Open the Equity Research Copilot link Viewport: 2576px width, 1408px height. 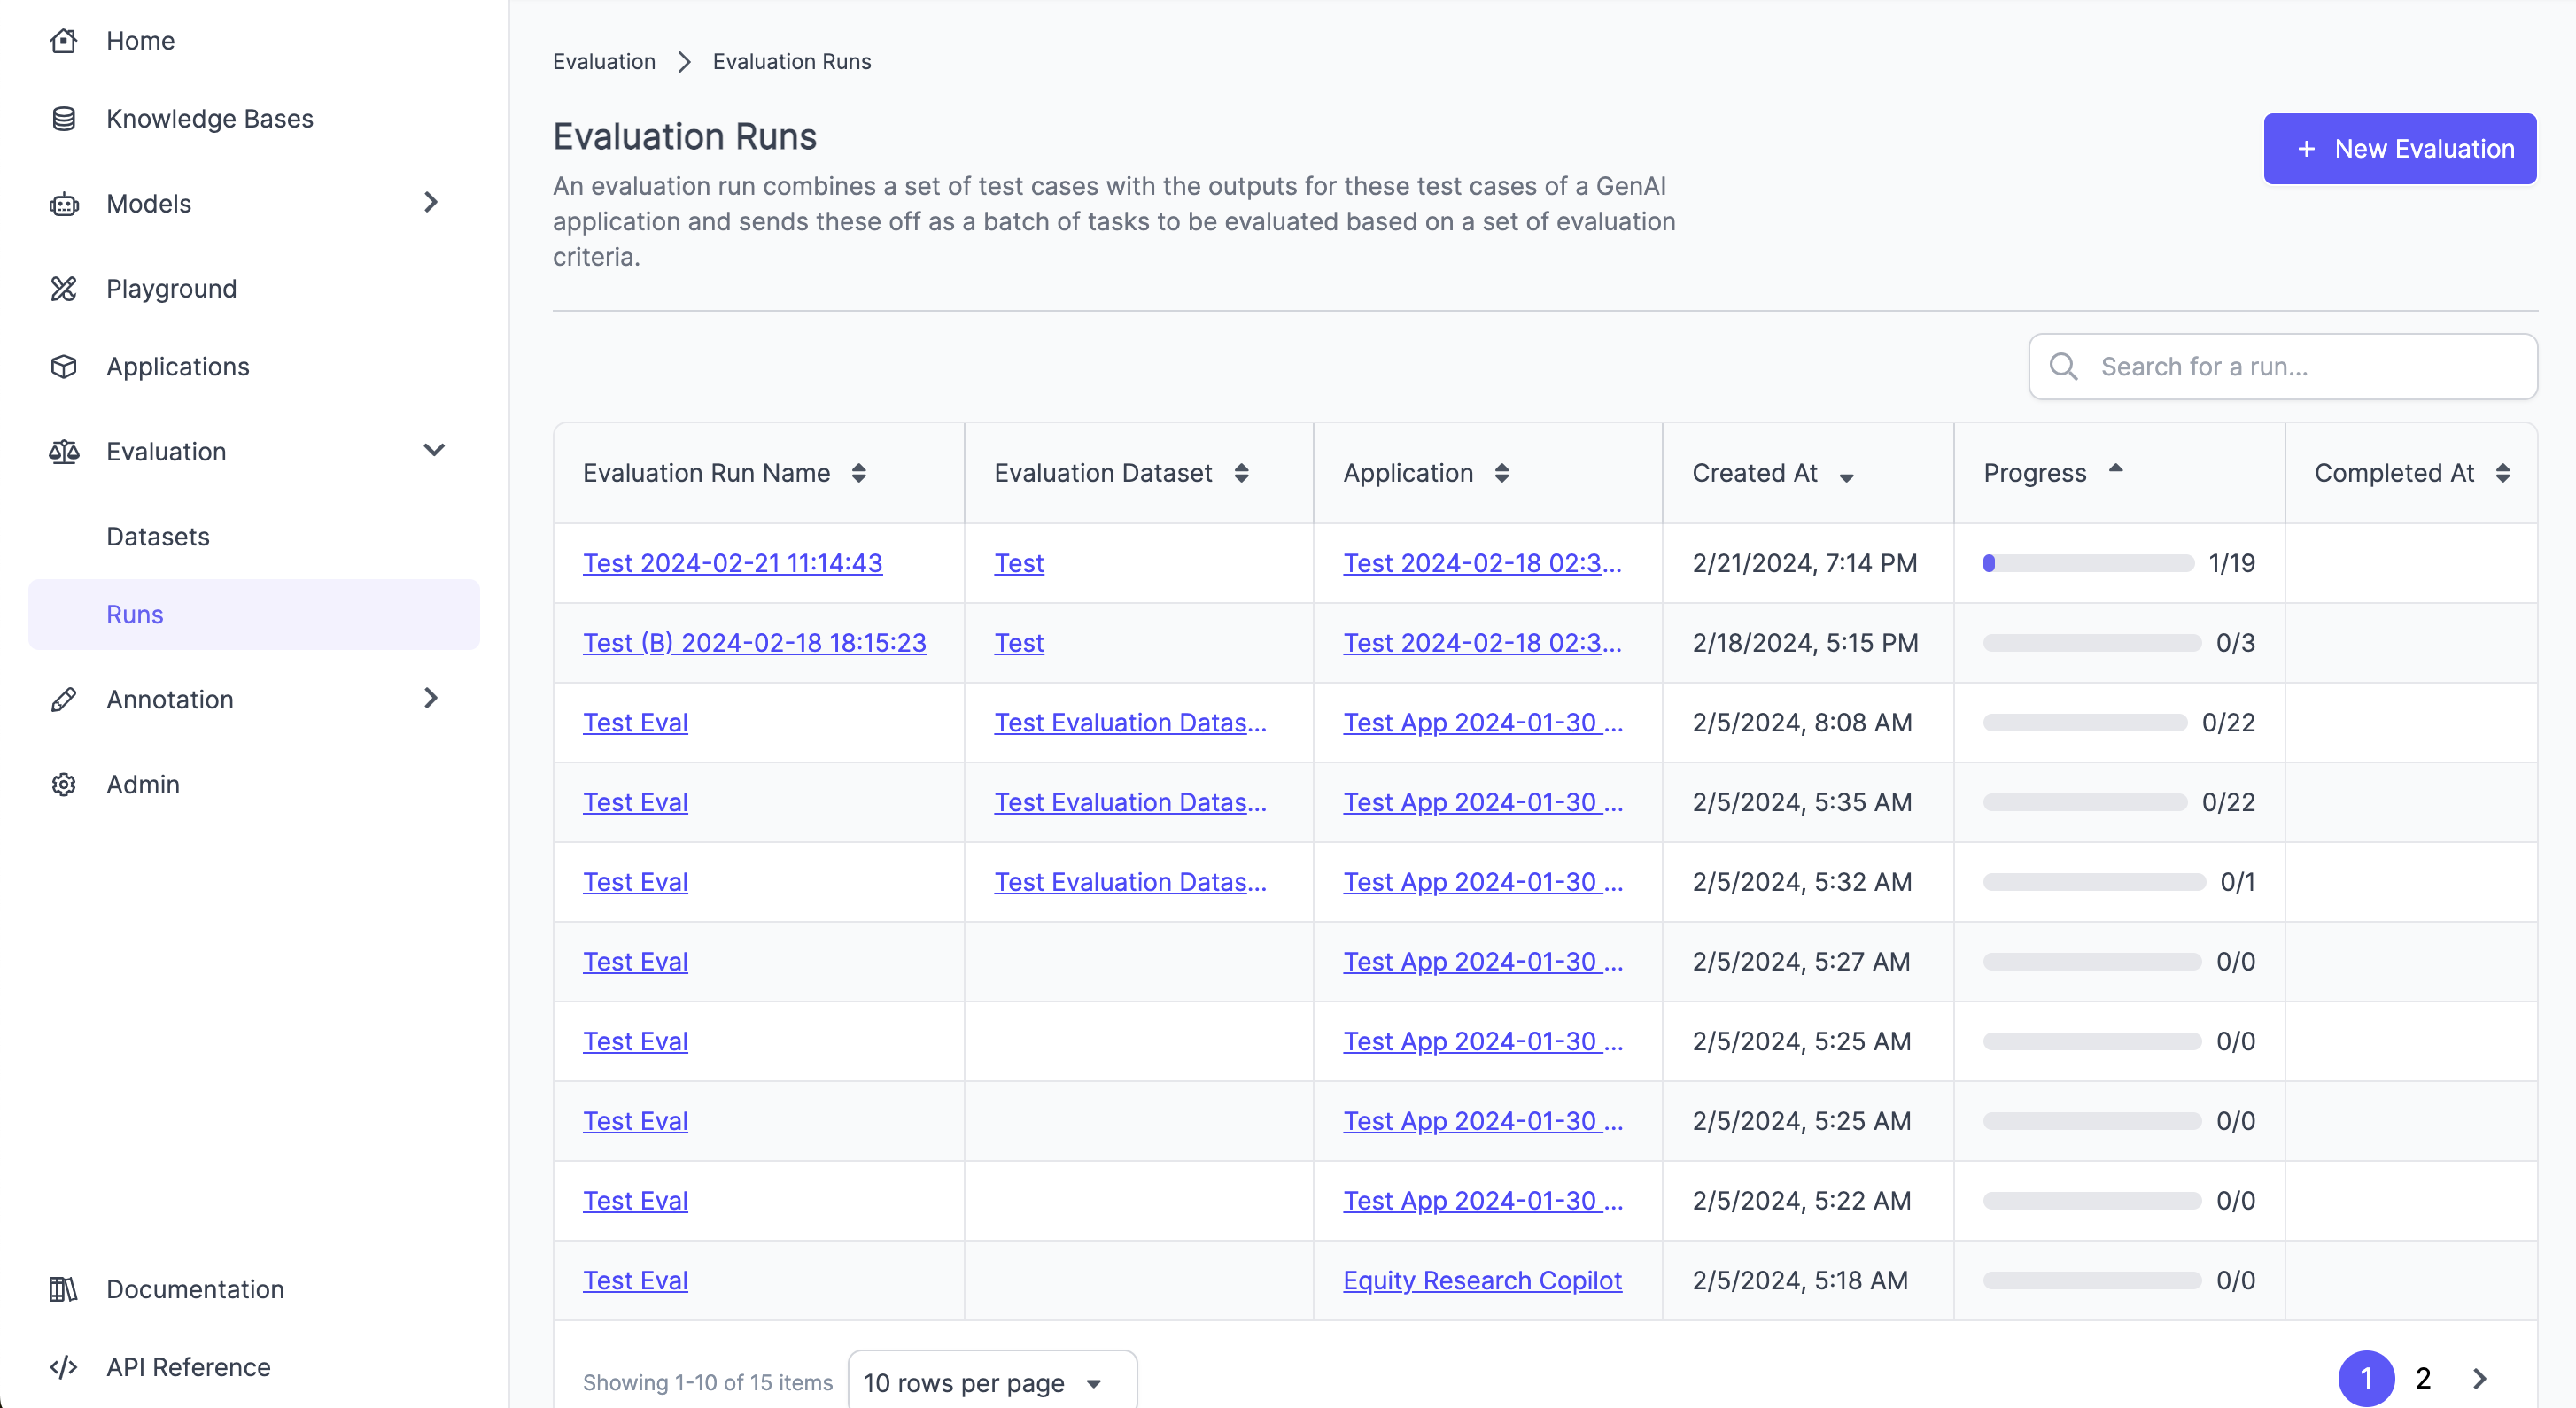[x=1482, y=1281]
